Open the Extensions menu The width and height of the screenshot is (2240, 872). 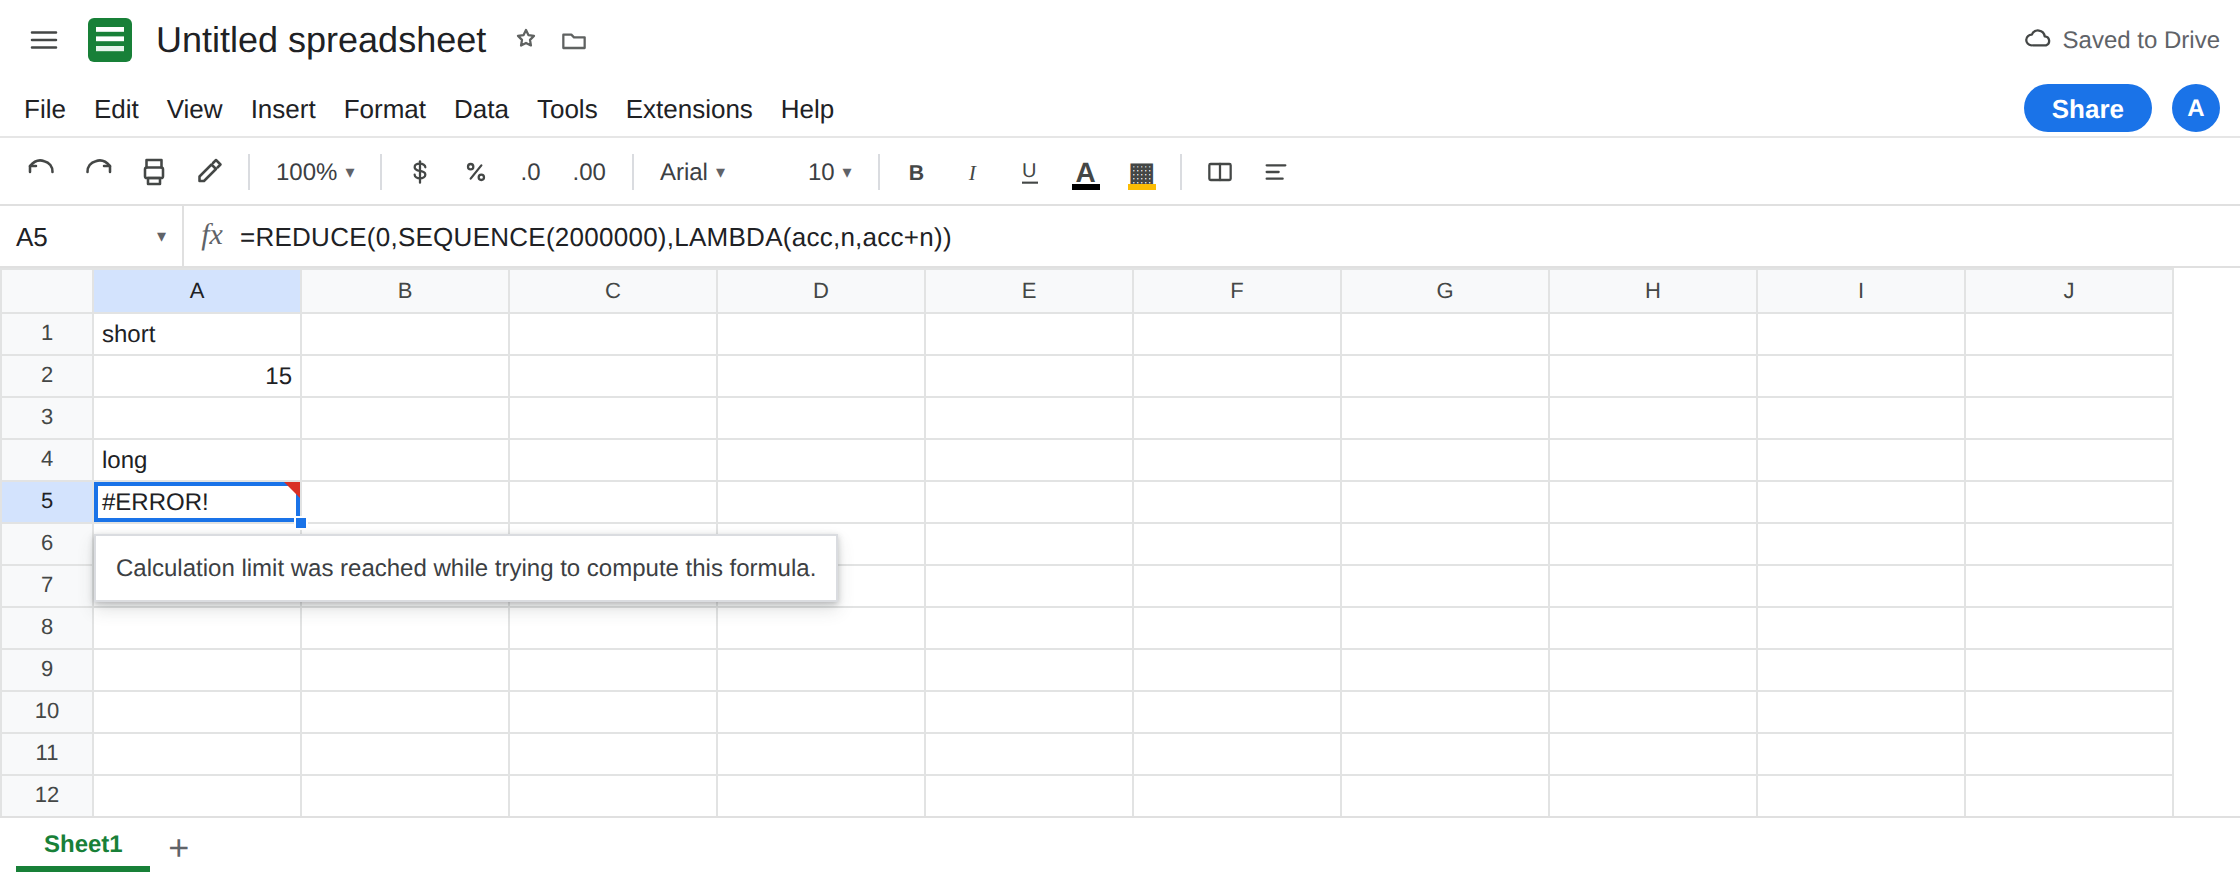689,109
